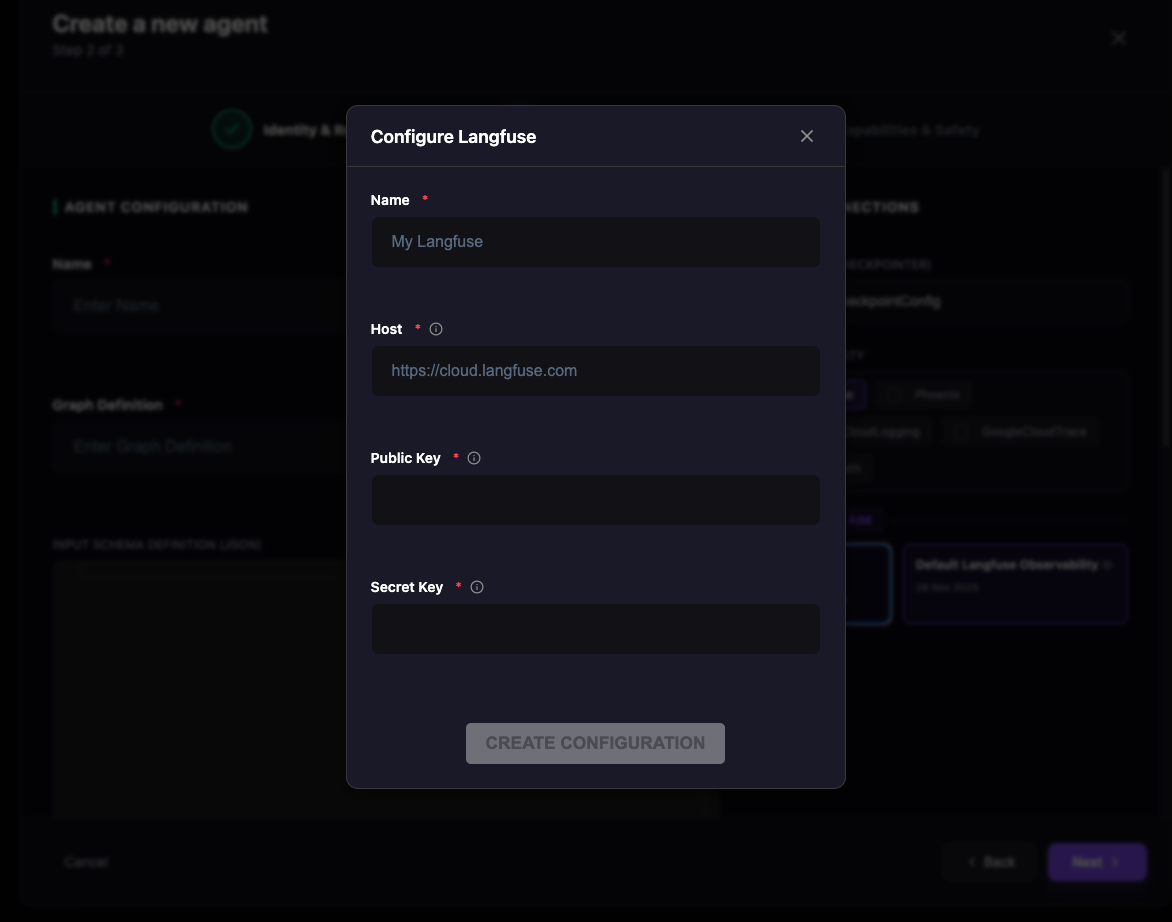Check the GoogleCloudTrace option

pos(961,431)
